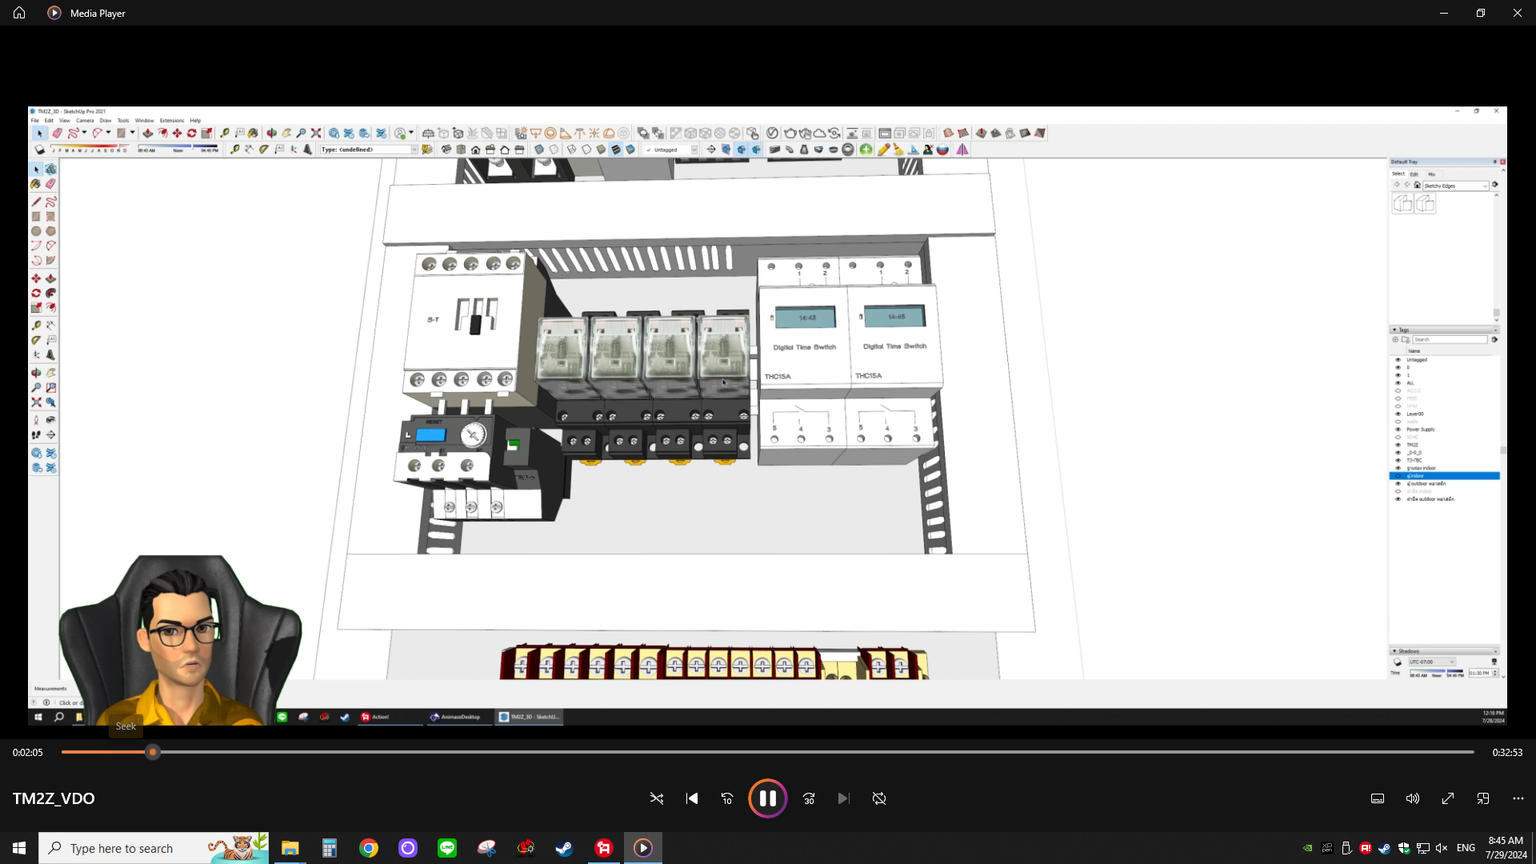Go to previous track
The width and height of the screenshot is (1536, 864).
(692, 798)
